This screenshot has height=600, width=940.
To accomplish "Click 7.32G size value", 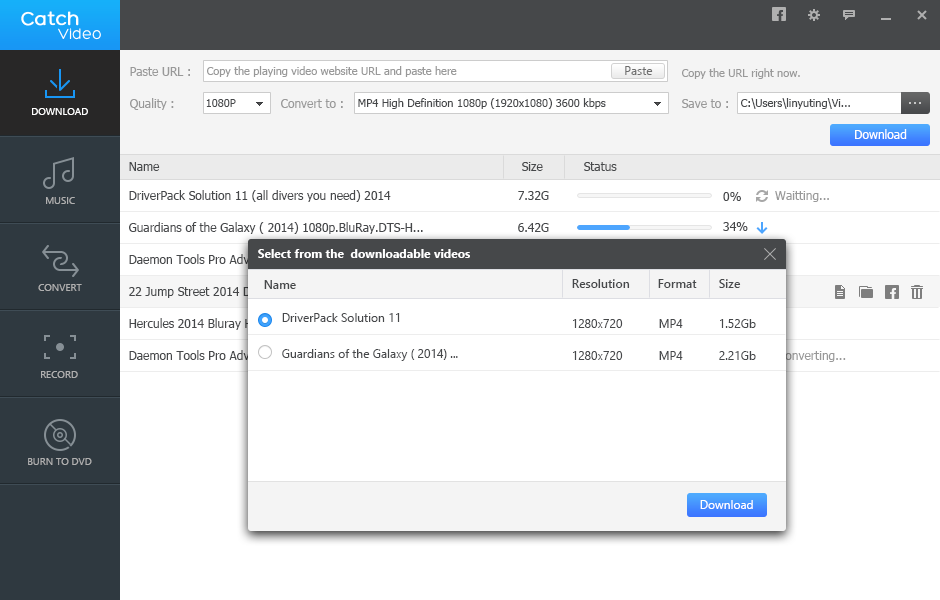I will [533, 195].
